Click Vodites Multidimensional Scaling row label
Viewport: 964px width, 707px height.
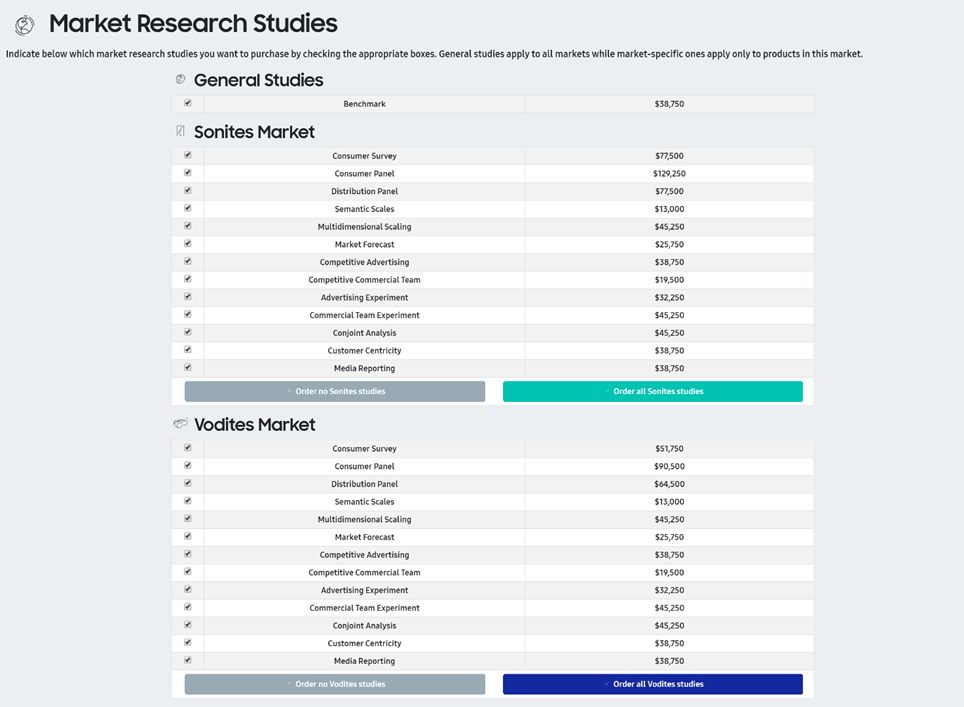(365, 519)
